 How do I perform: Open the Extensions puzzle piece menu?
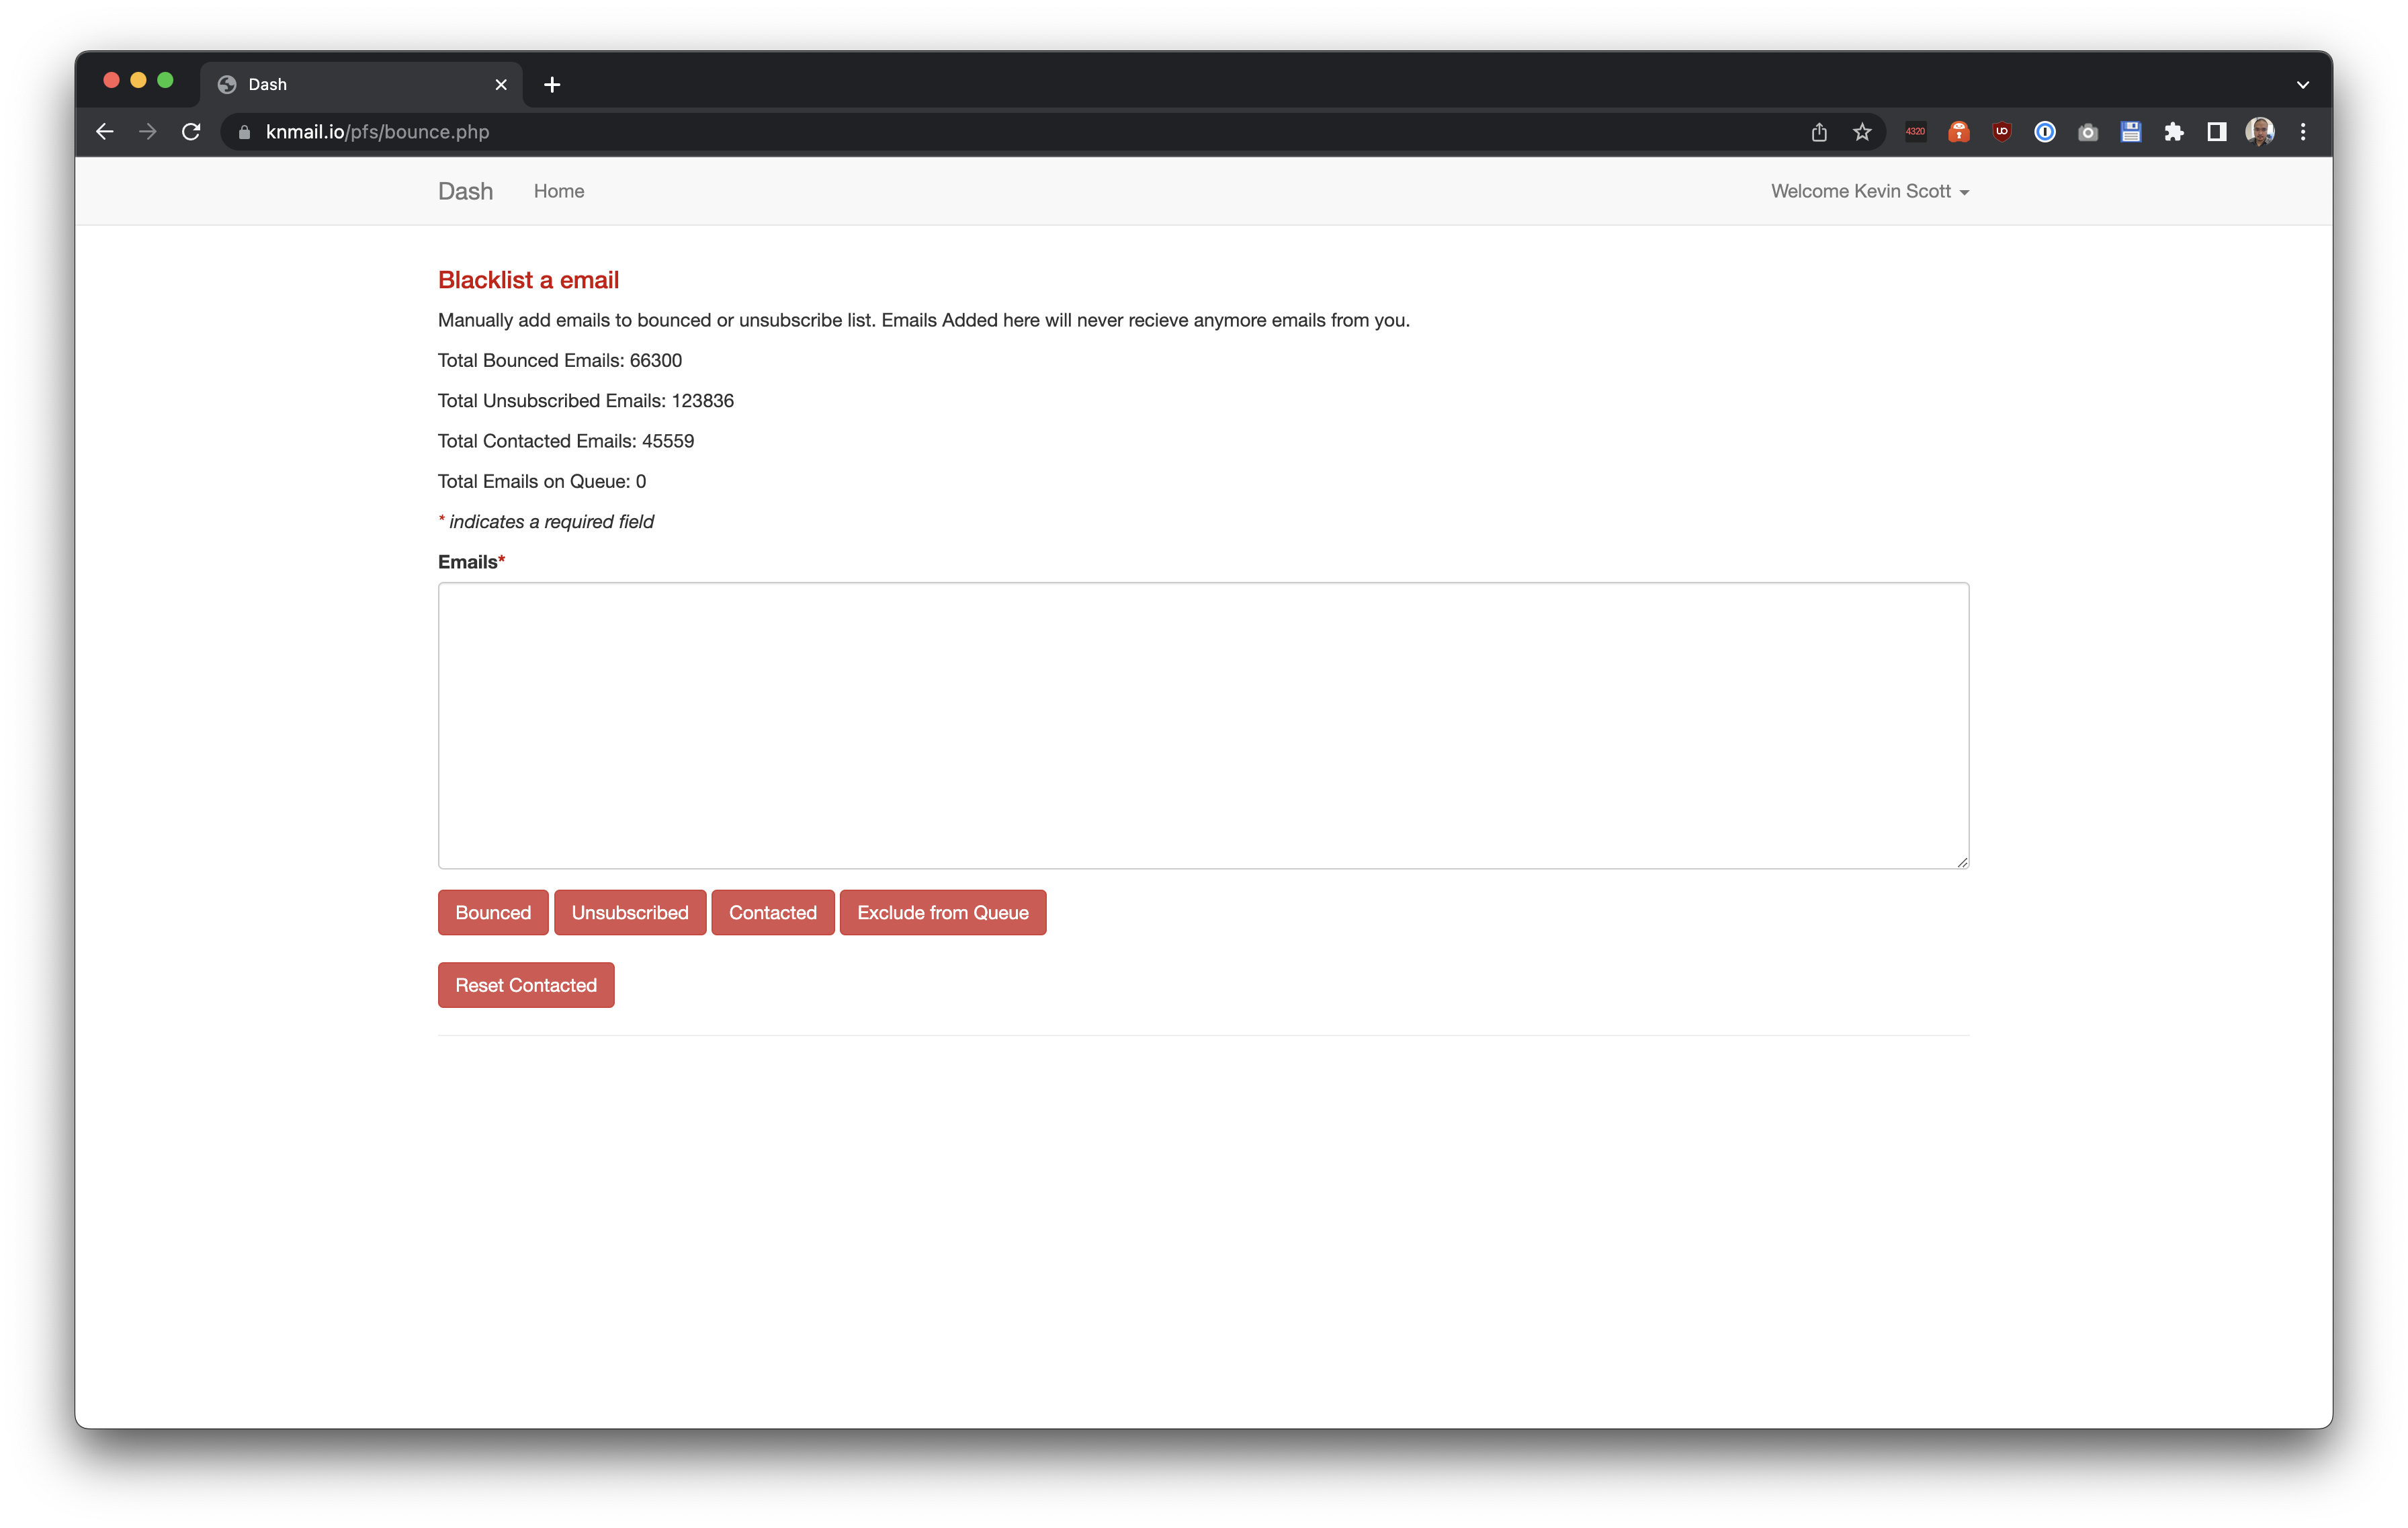(x=2173, y=132)
